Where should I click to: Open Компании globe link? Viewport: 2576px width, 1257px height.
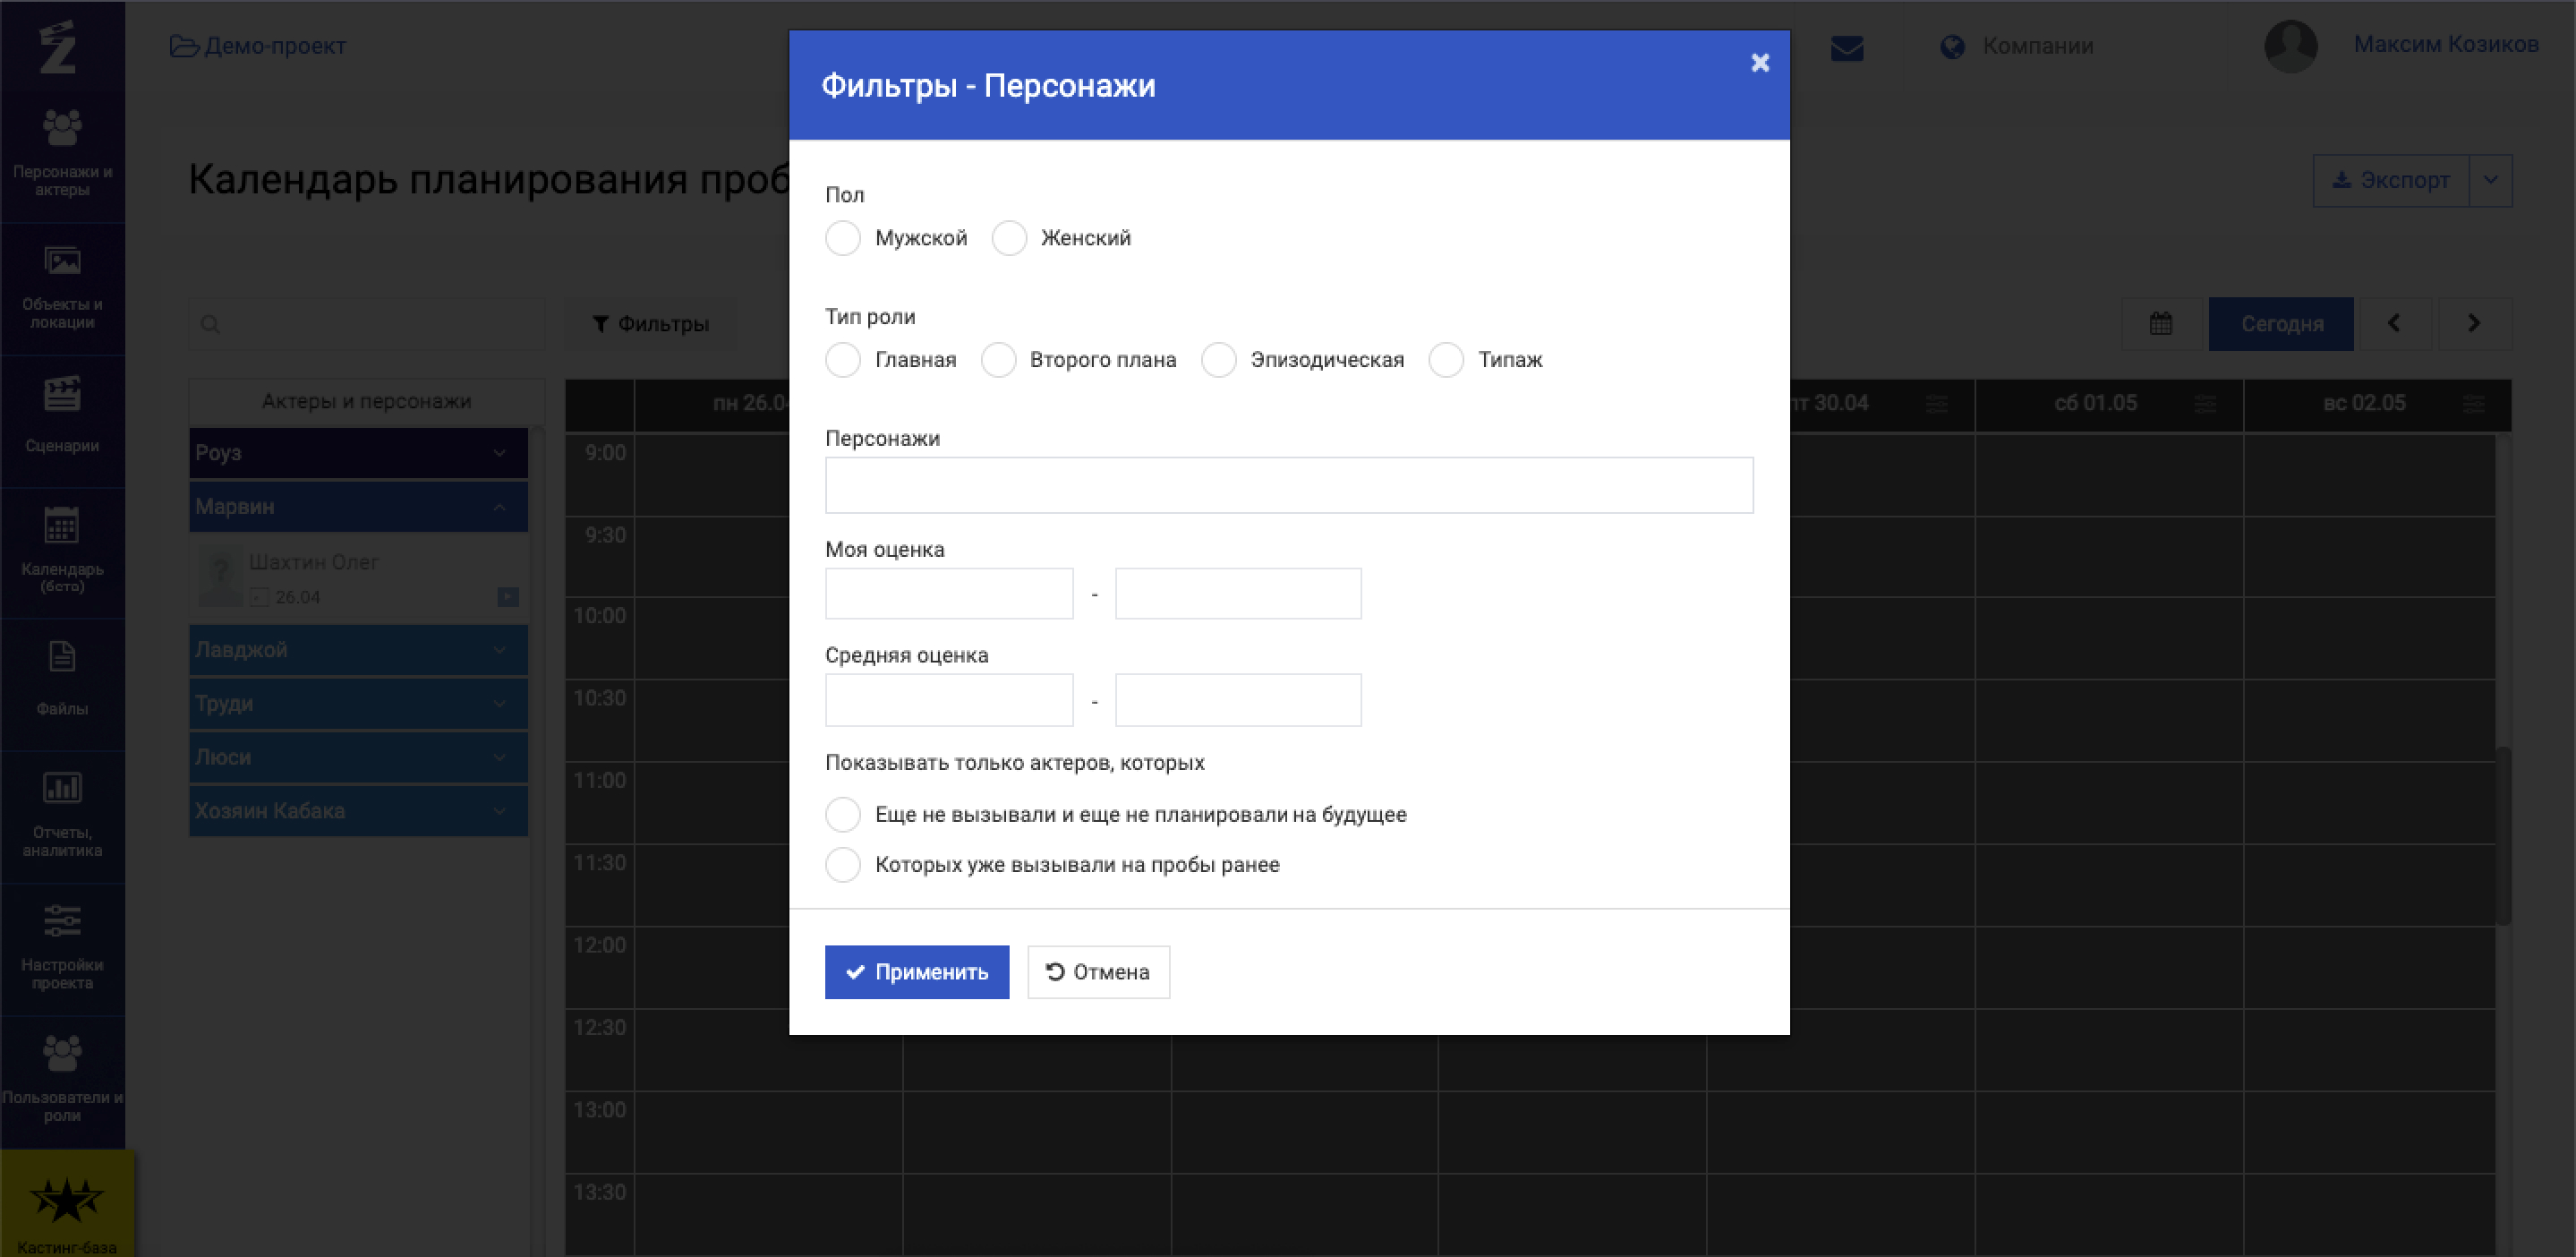tap(2017, 46)
